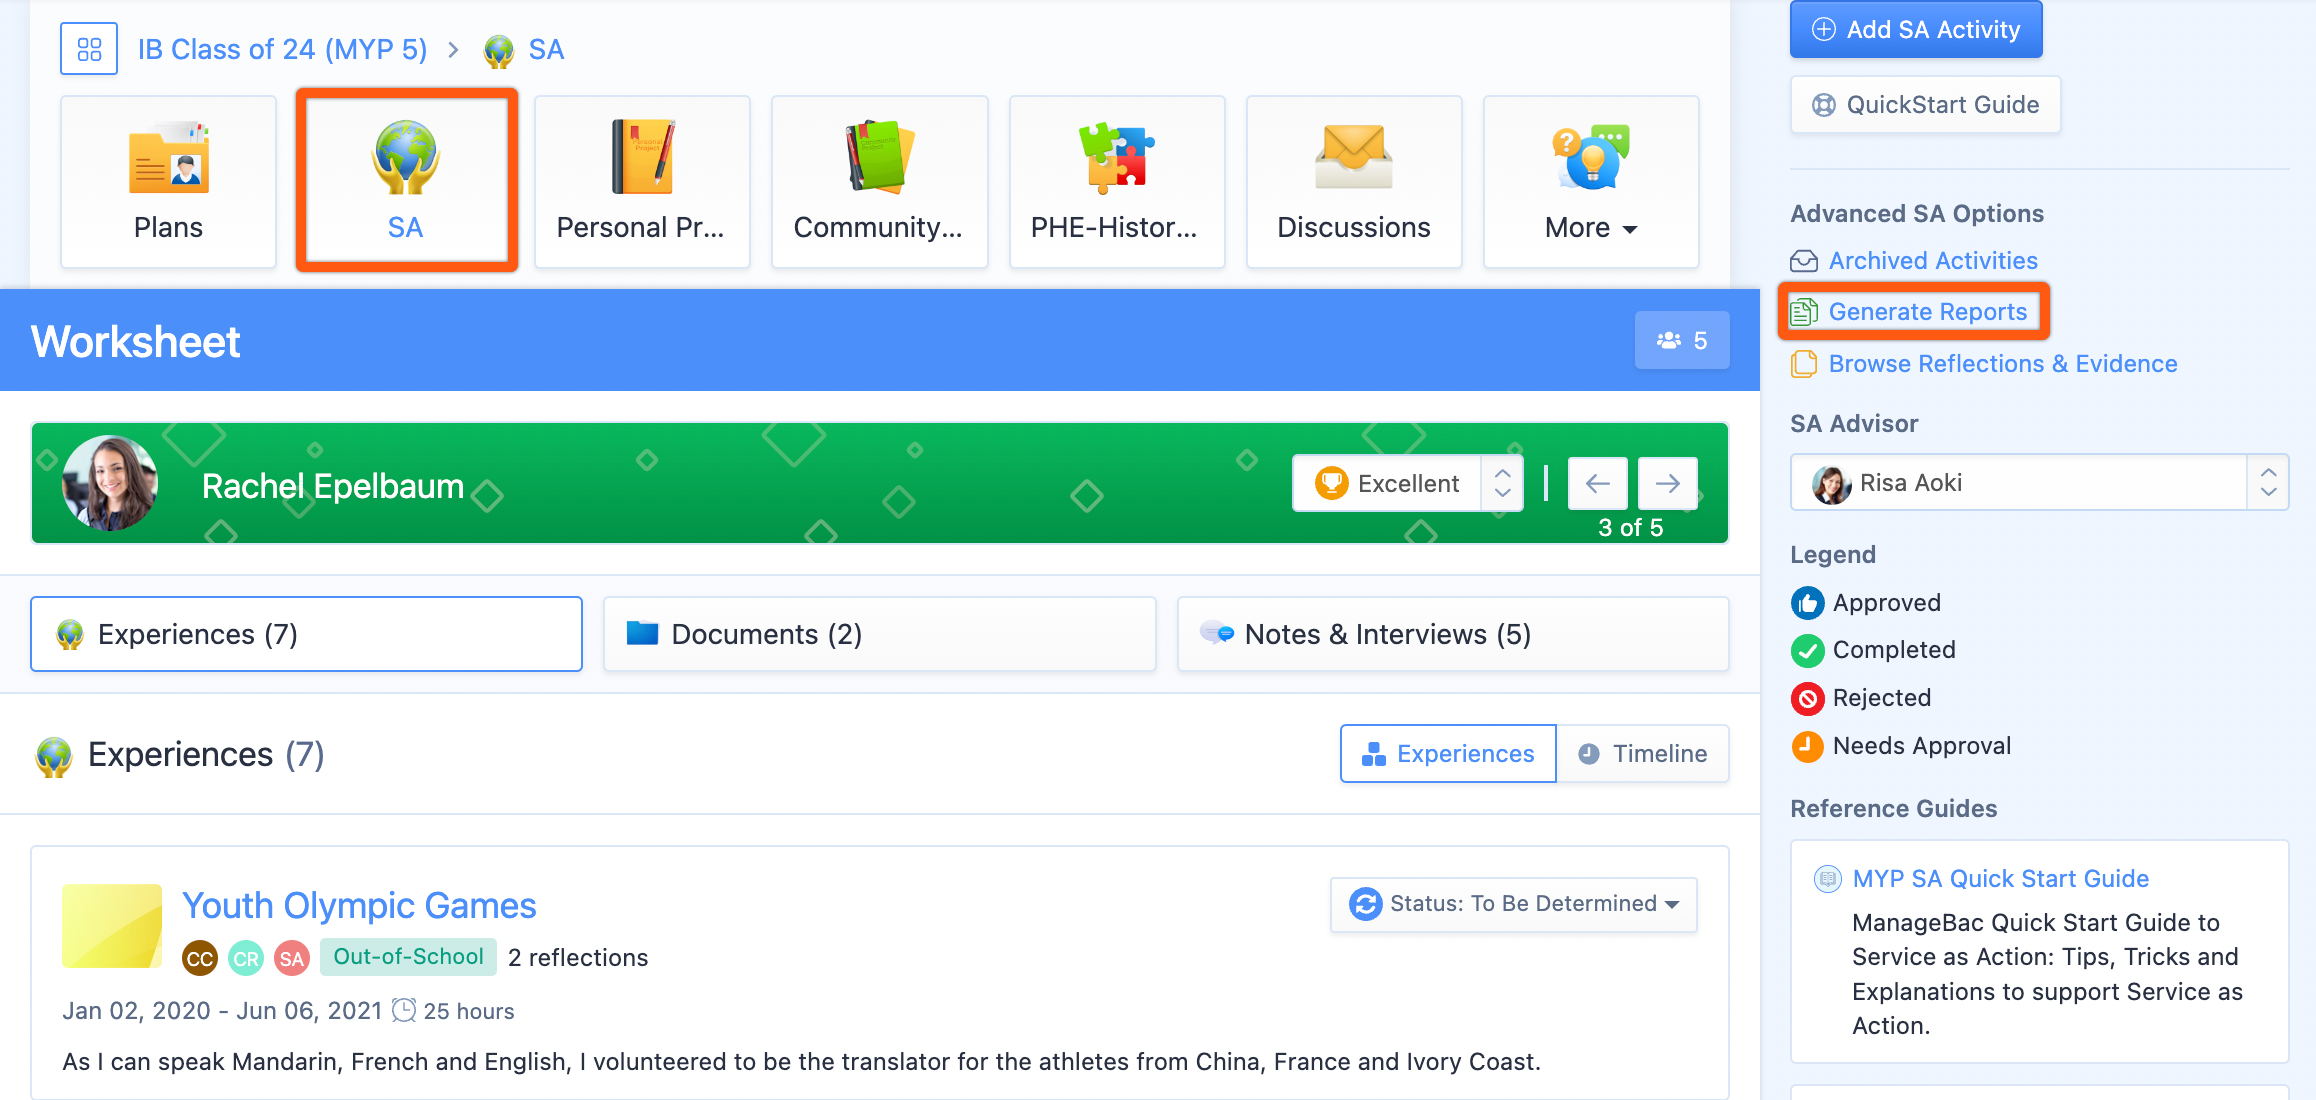This screenshot has height=1100, width=2316.
Task: Open the Excellent rating dropdown
Action: [x=1407, y=484]
